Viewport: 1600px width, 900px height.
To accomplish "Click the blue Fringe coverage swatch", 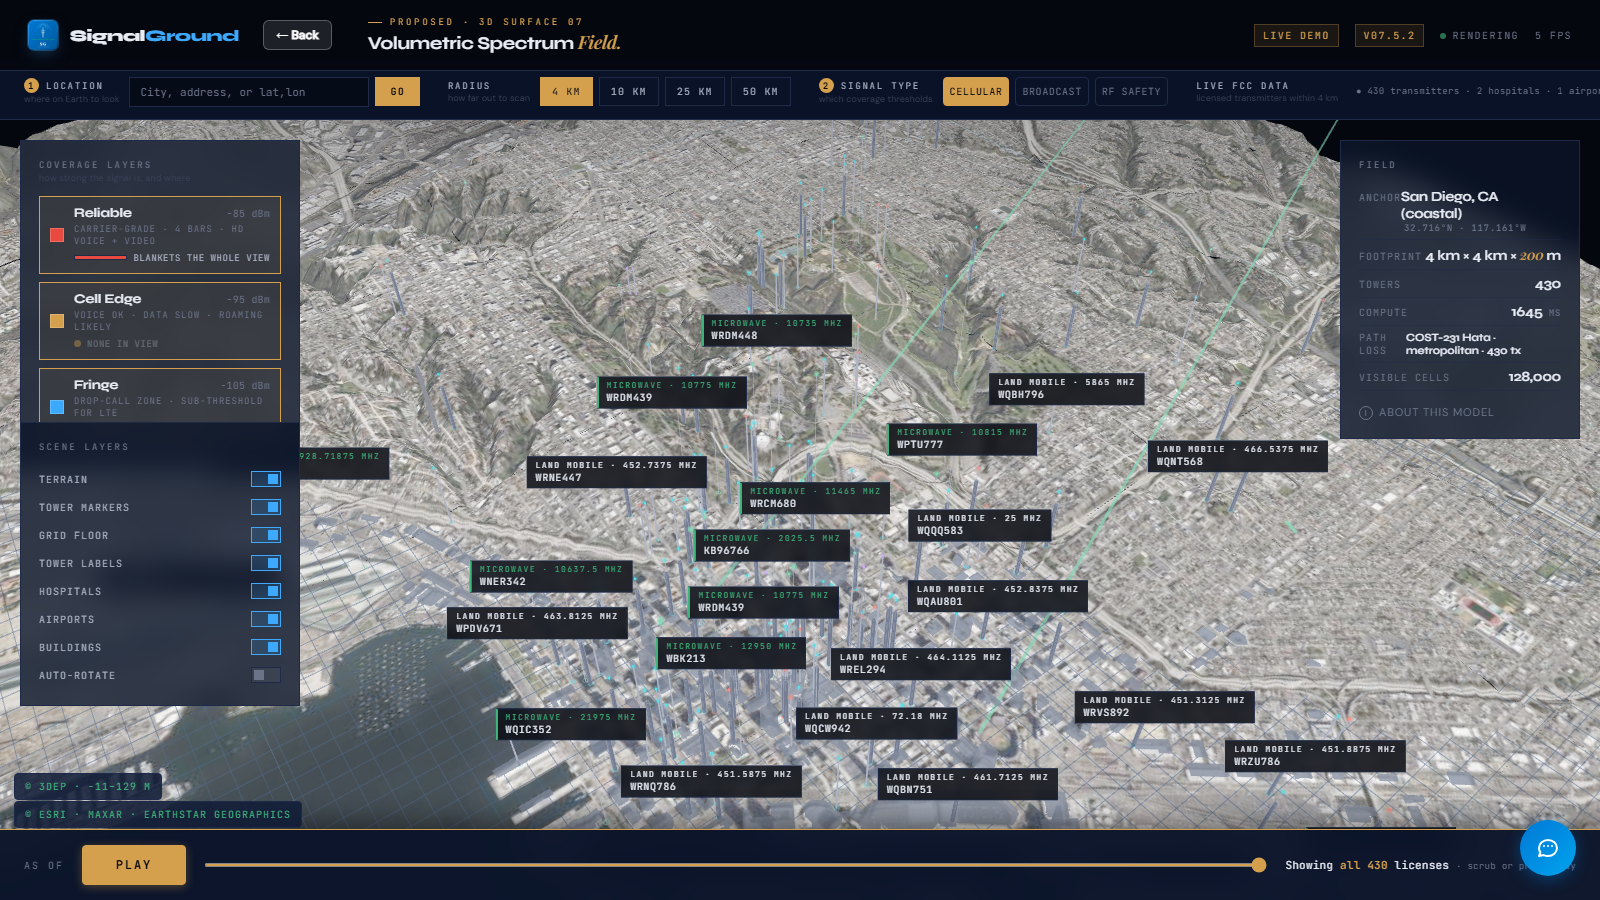I will tap(57, 407).
